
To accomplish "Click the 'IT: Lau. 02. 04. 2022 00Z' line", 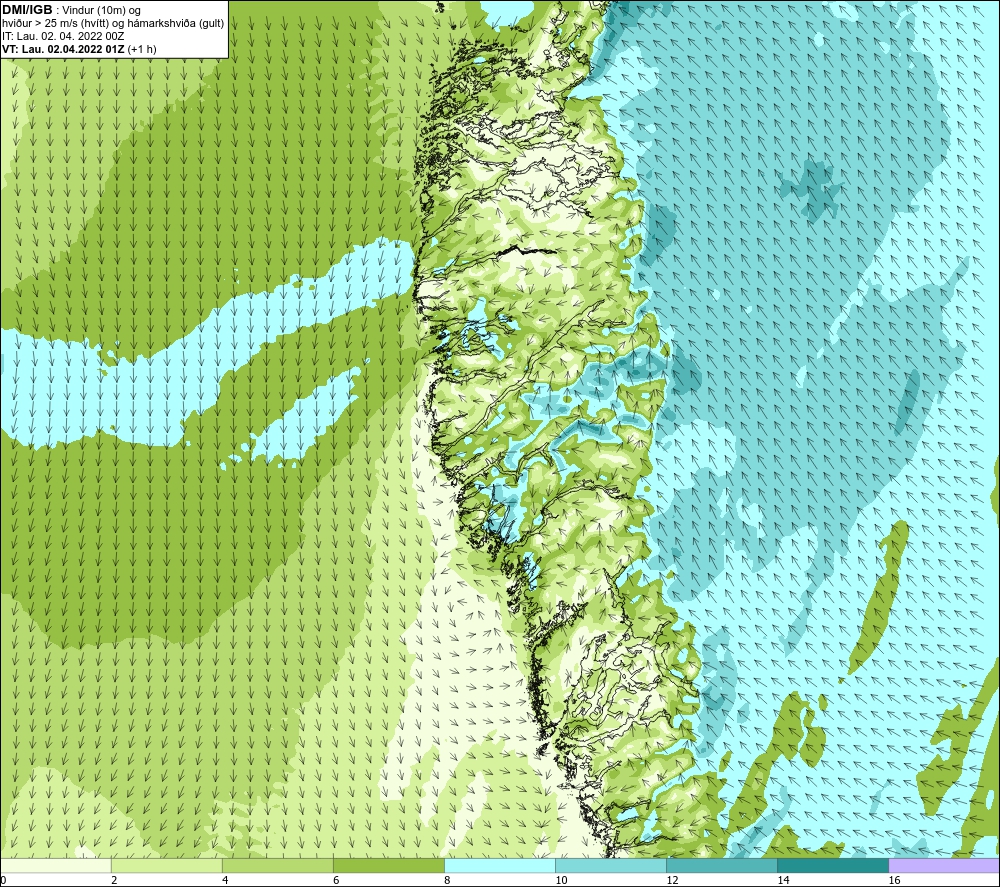I will pyautogui.click(x=63, y=36).
